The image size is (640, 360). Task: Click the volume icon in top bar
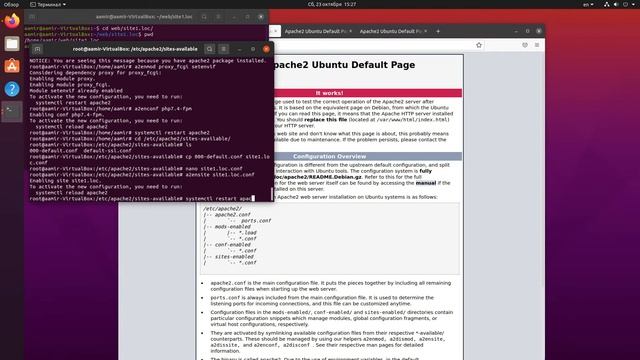[x=616, y=4]
